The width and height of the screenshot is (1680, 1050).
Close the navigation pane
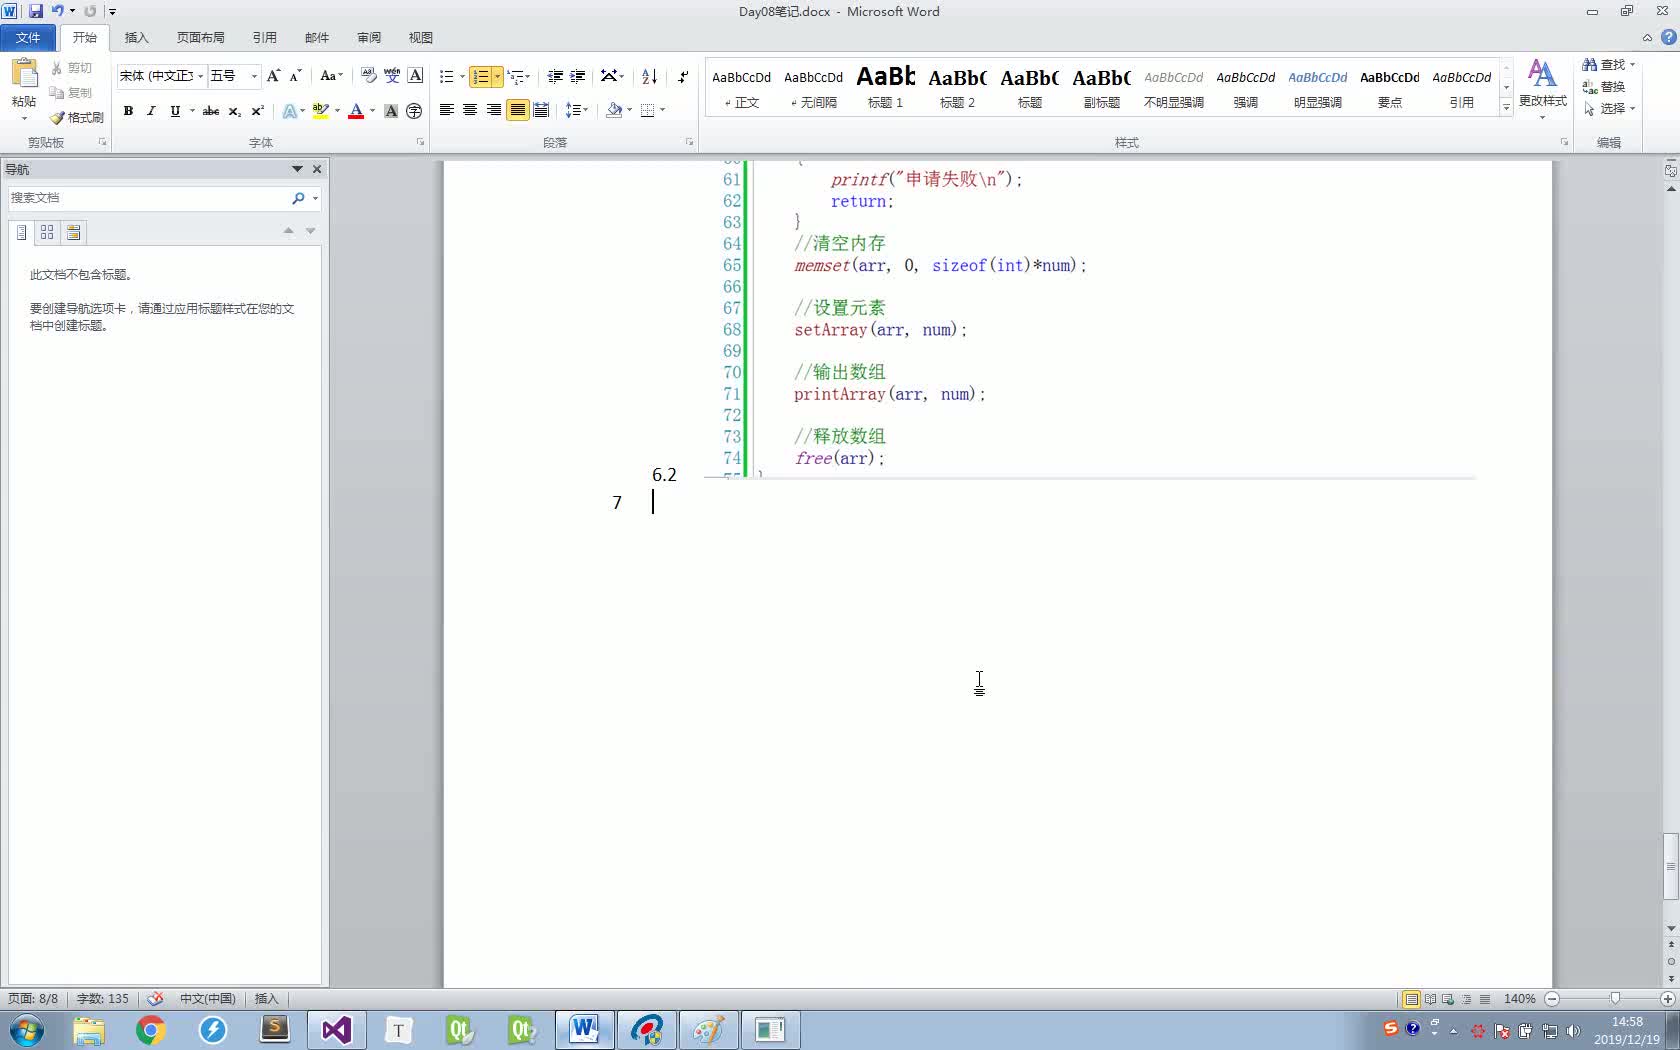[x=317, y=169]
